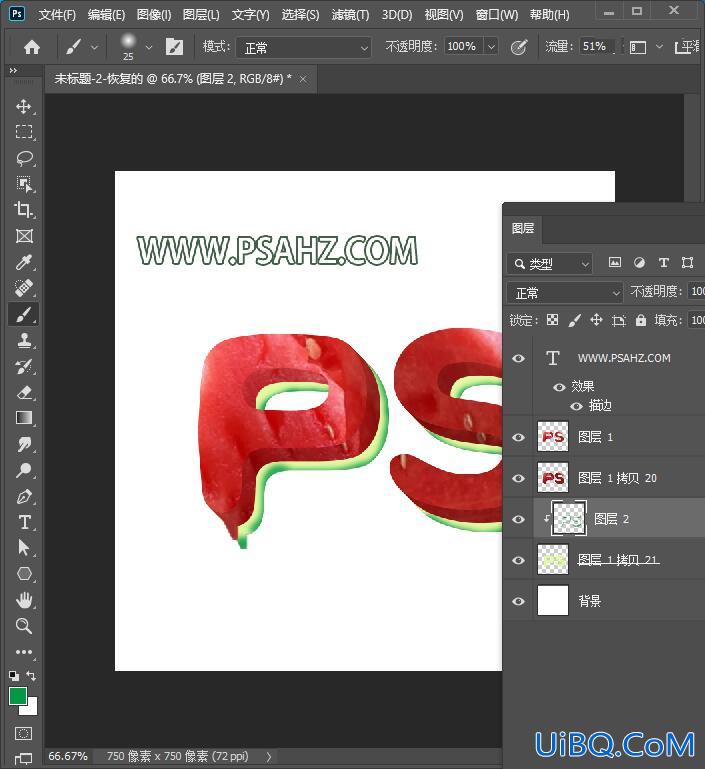Reset default foreground and background colors

click(x=14, y=676)
